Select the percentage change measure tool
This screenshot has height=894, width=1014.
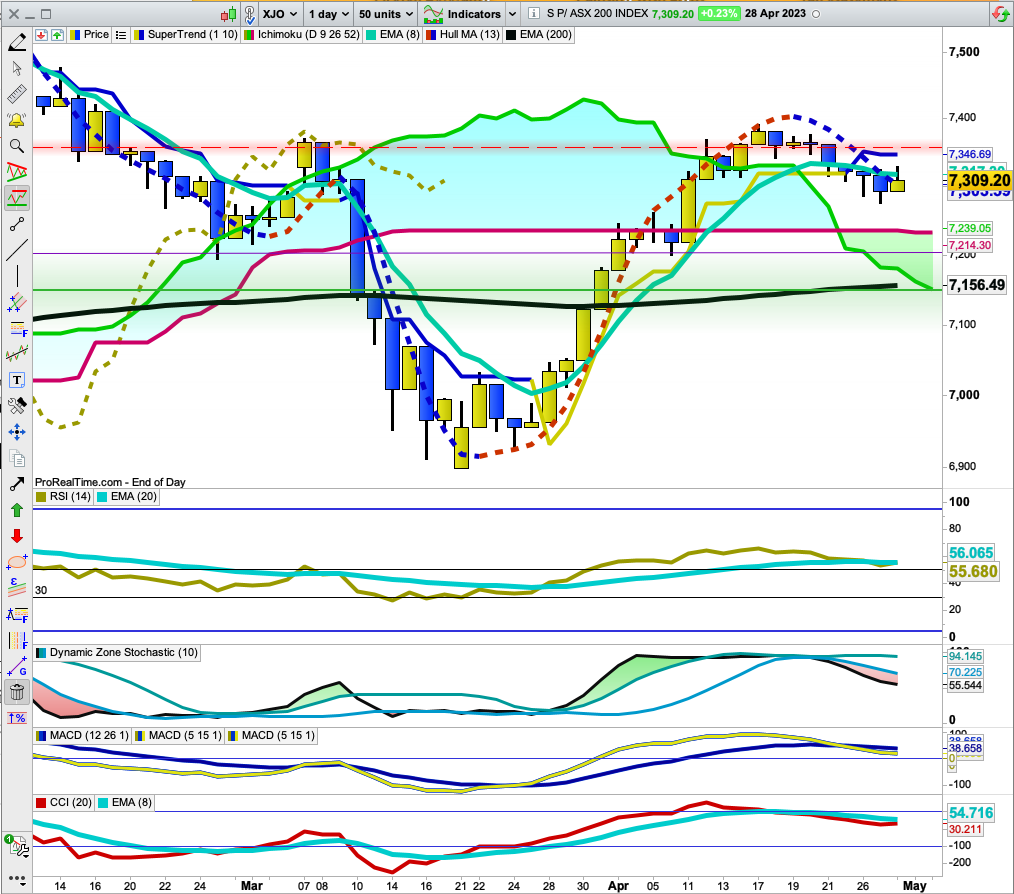pyautogui.click(x=17, y=717)
